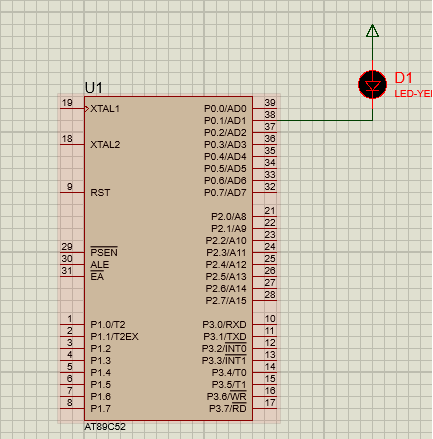Click pin number 21 on U1
433x439 pixels.
pos(270,211)
